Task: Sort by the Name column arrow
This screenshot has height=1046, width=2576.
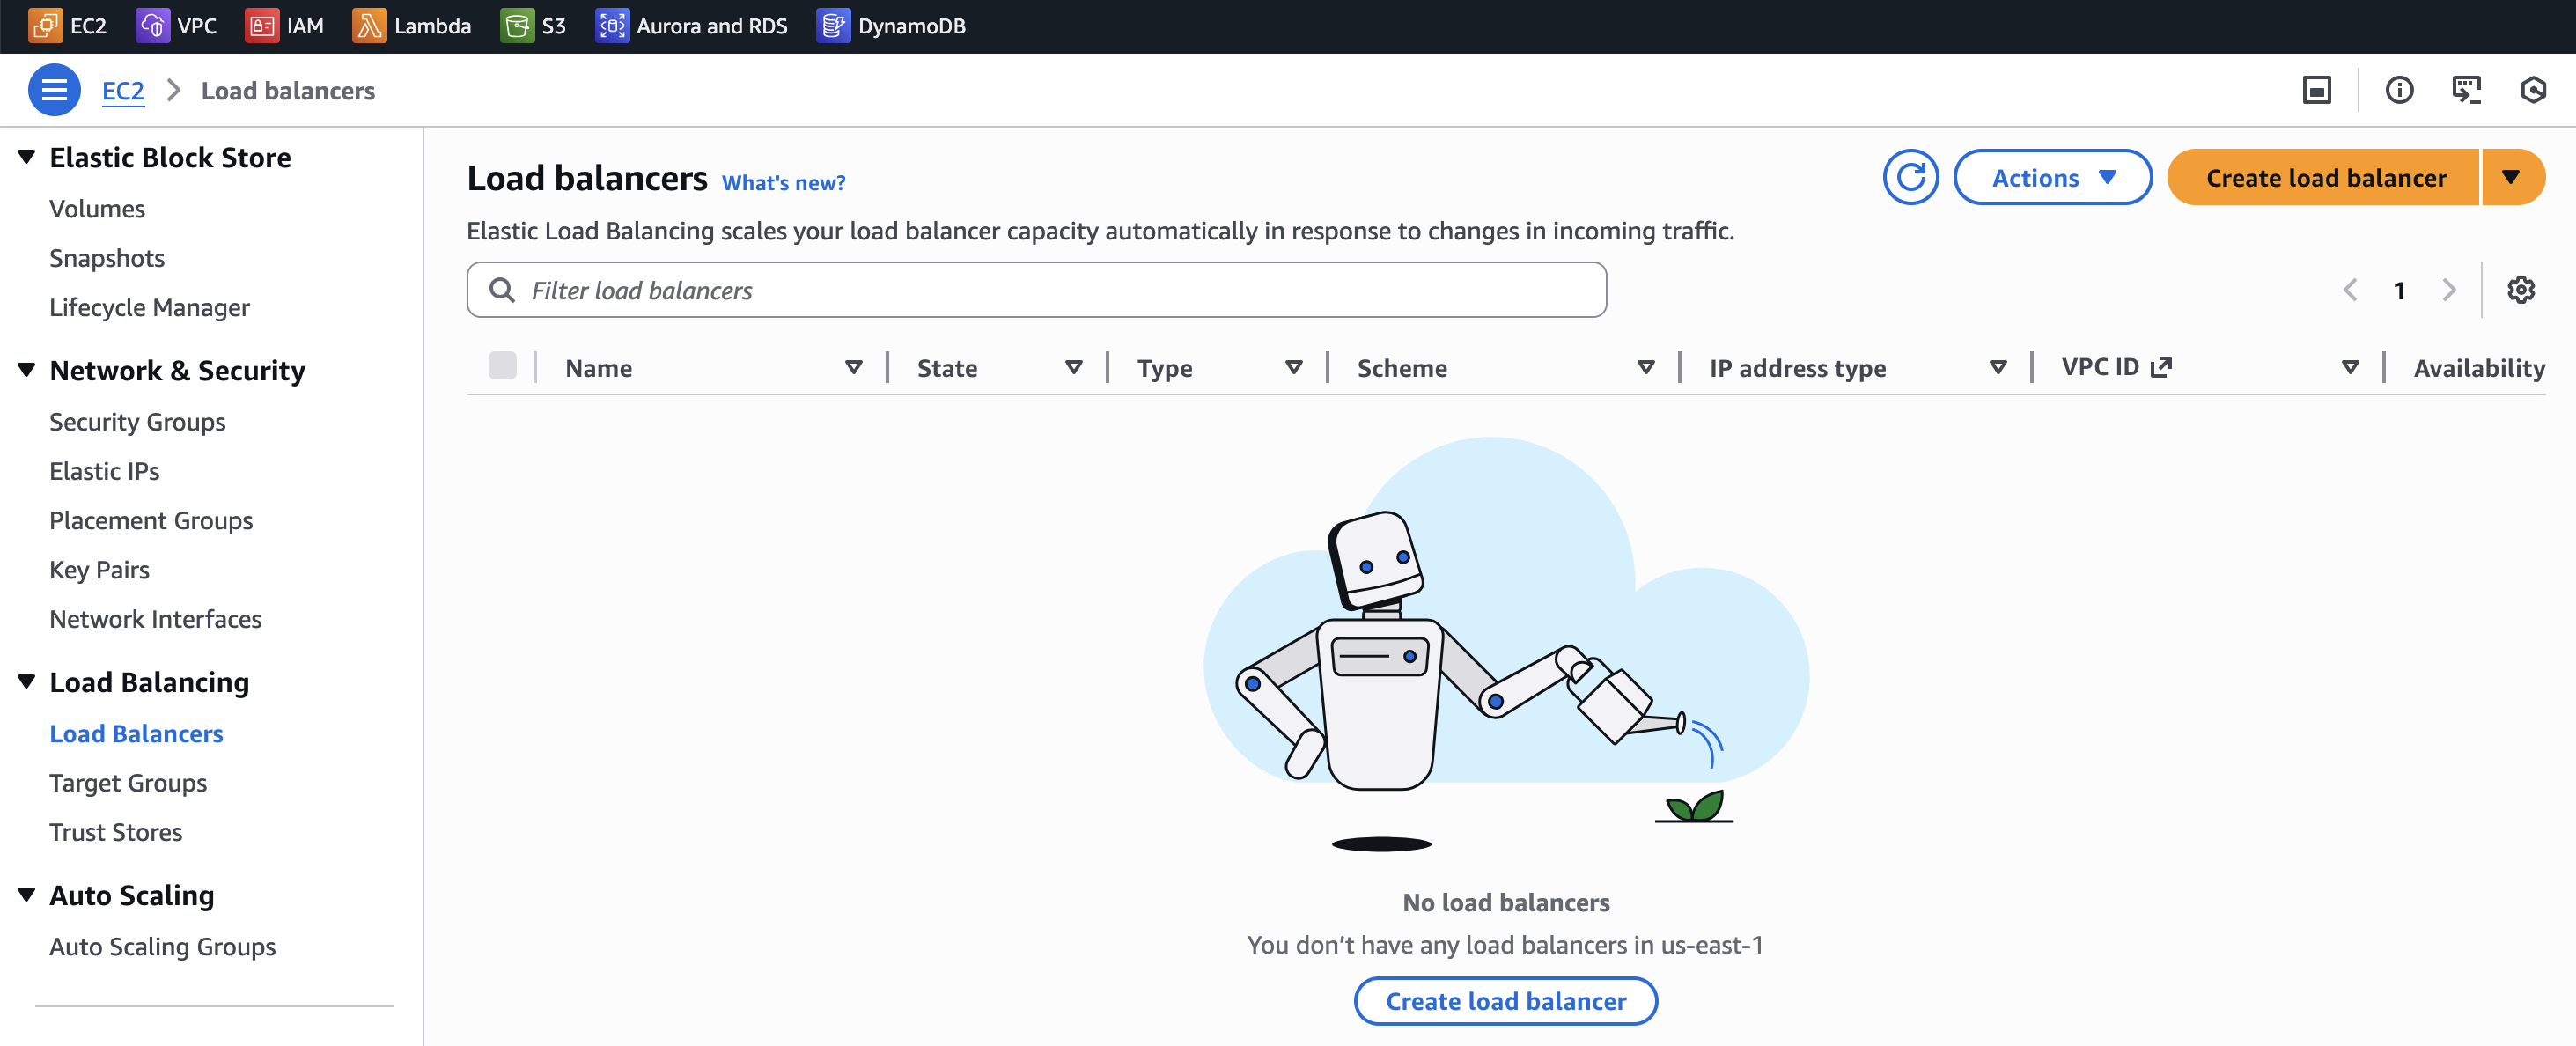Action: pos(853,368)
